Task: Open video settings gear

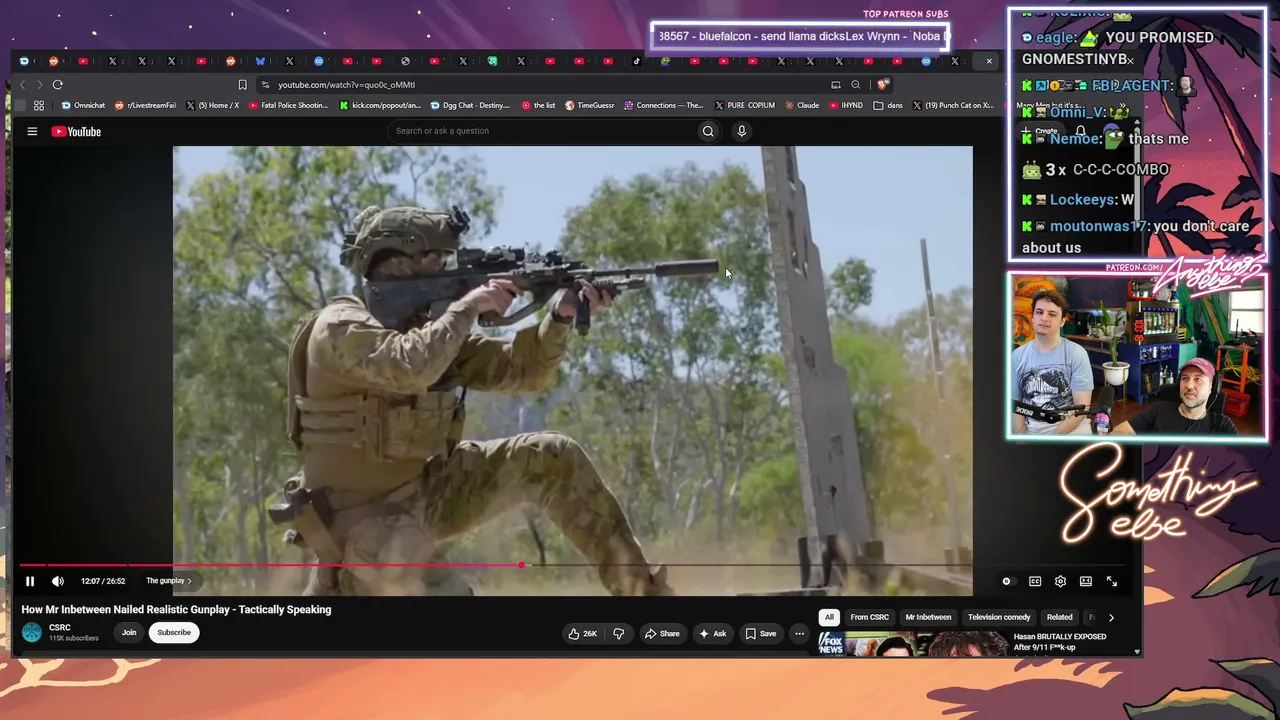Action: [x=1060, y=581]
